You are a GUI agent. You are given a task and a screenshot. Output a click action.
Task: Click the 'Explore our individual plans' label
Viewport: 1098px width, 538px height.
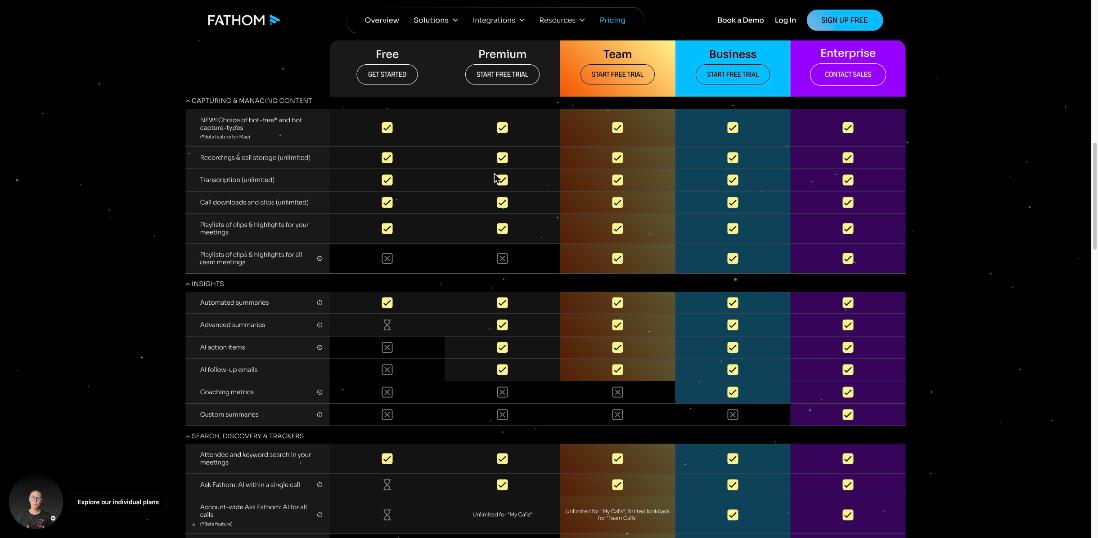(118, 502)
